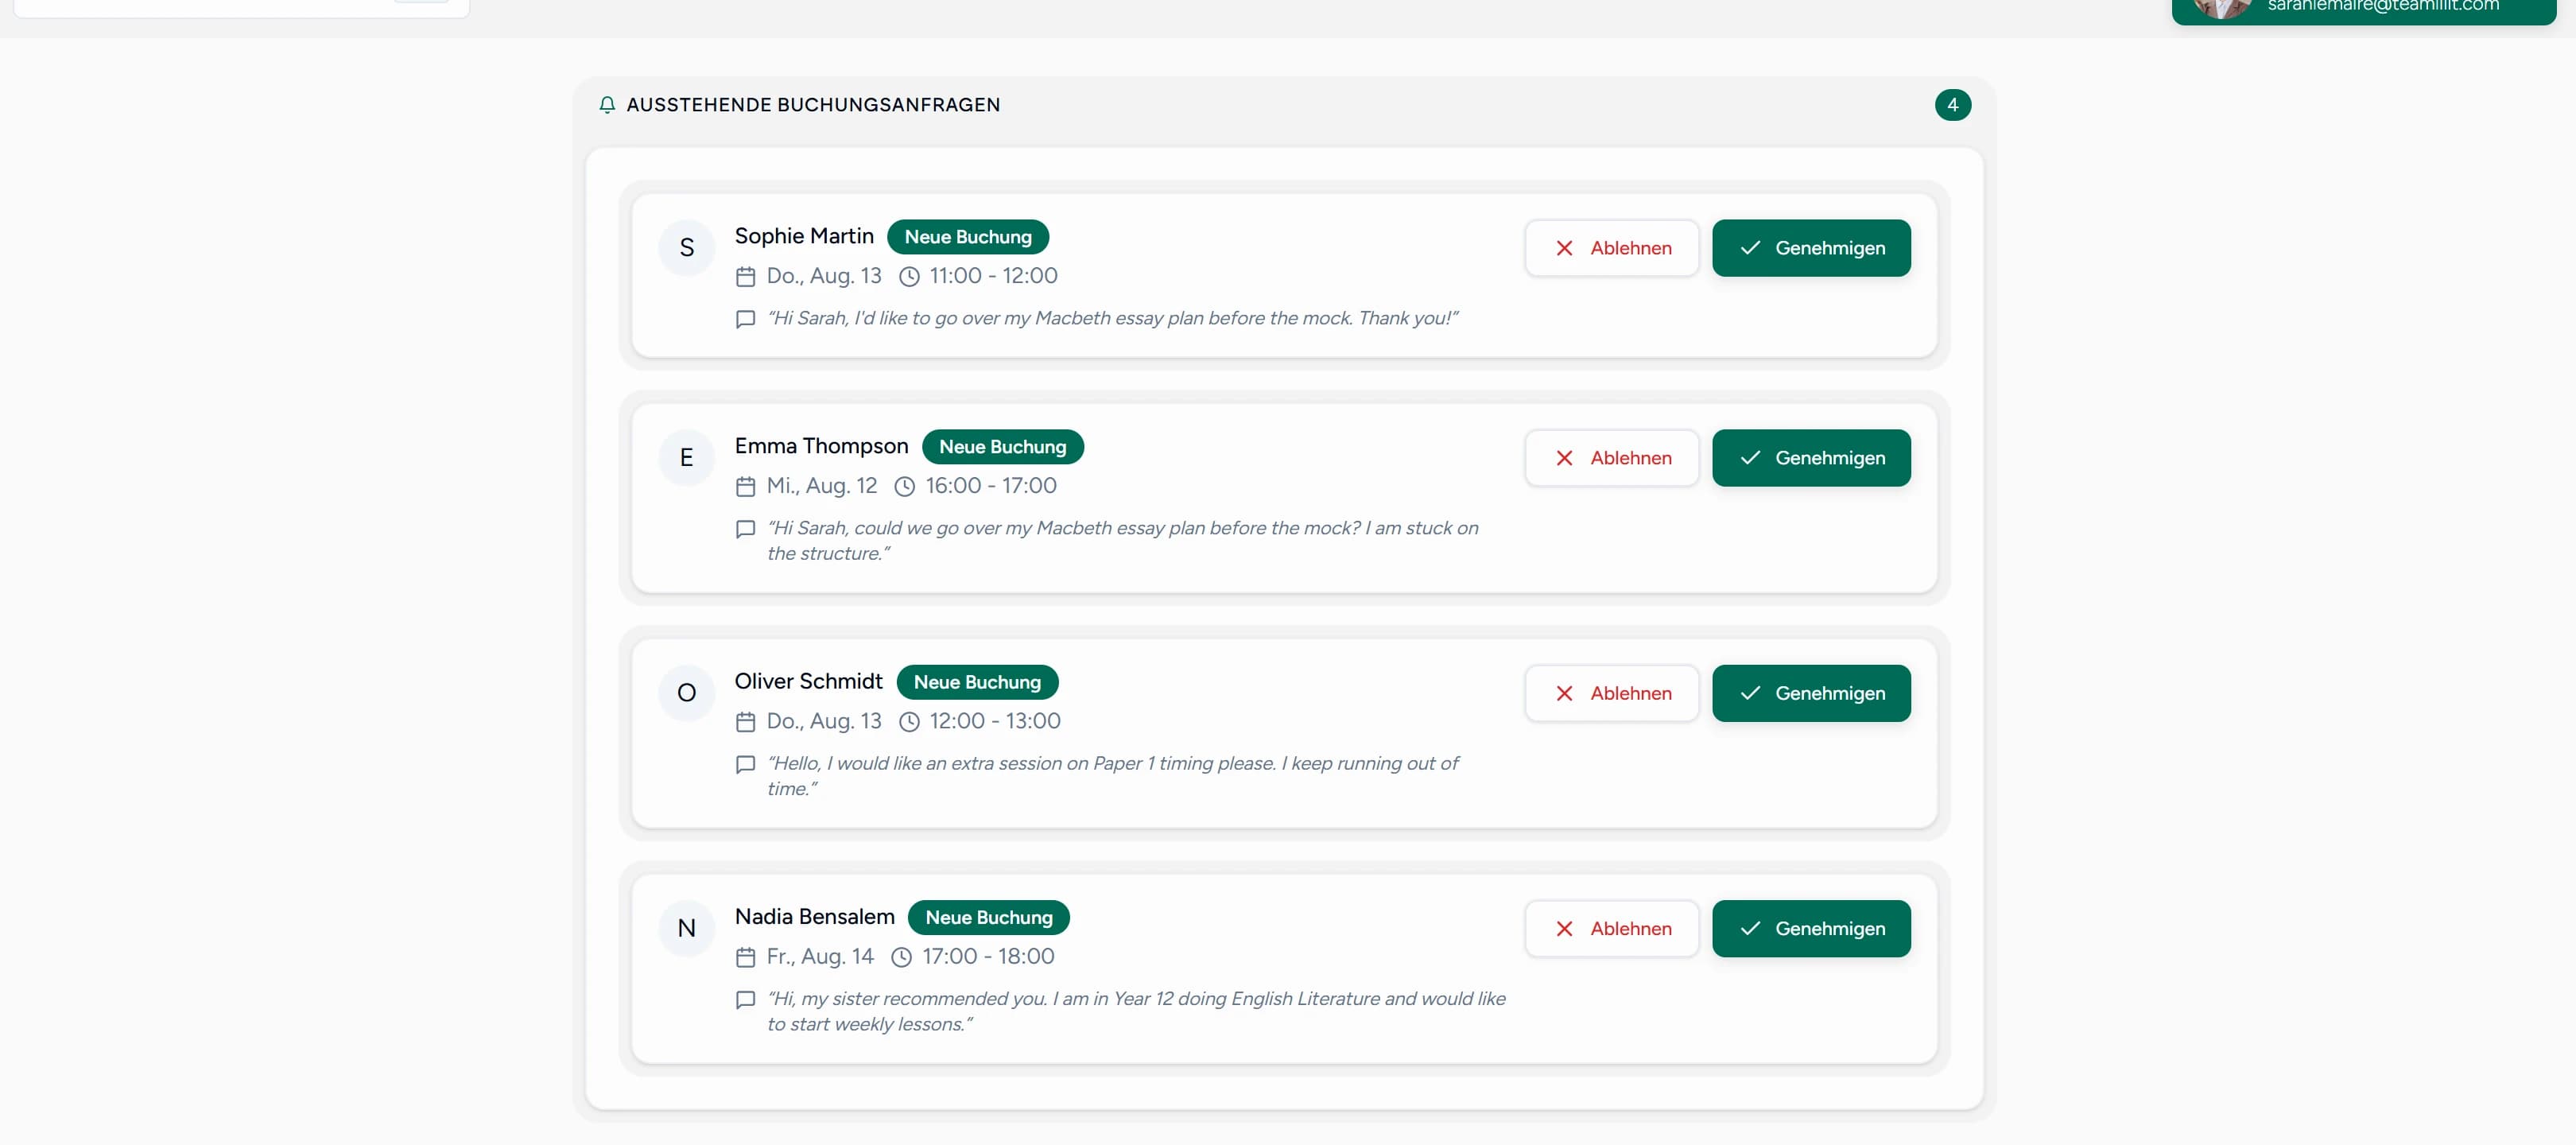
Task: Click the pending requests count badge 4
Action: pyautogui.click(x=1952, y=105)
